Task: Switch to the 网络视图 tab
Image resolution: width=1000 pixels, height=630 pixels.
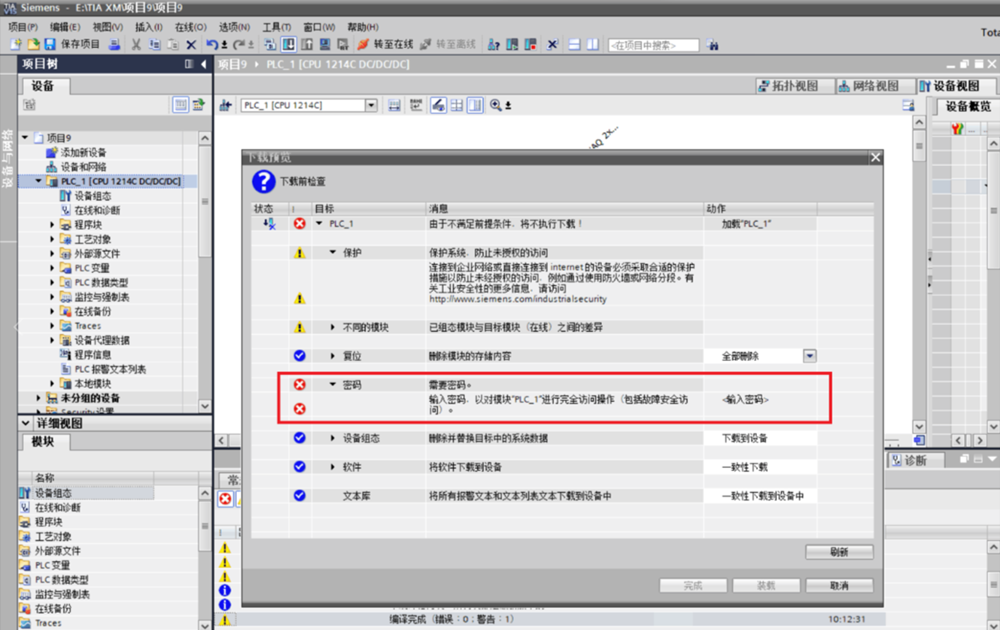Action: pyautogui.click(x=868, y=86)
